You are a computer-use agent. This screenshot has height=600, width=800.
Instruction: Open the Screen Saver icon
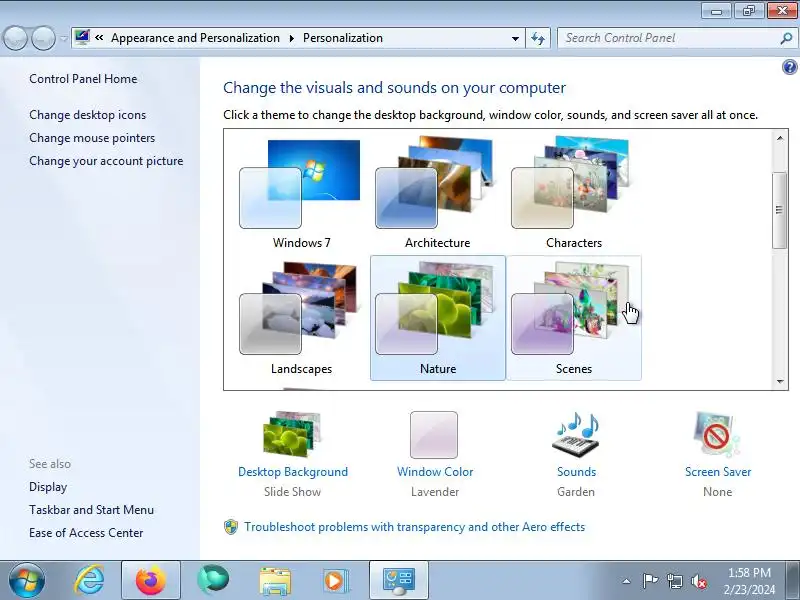[716, 434]
